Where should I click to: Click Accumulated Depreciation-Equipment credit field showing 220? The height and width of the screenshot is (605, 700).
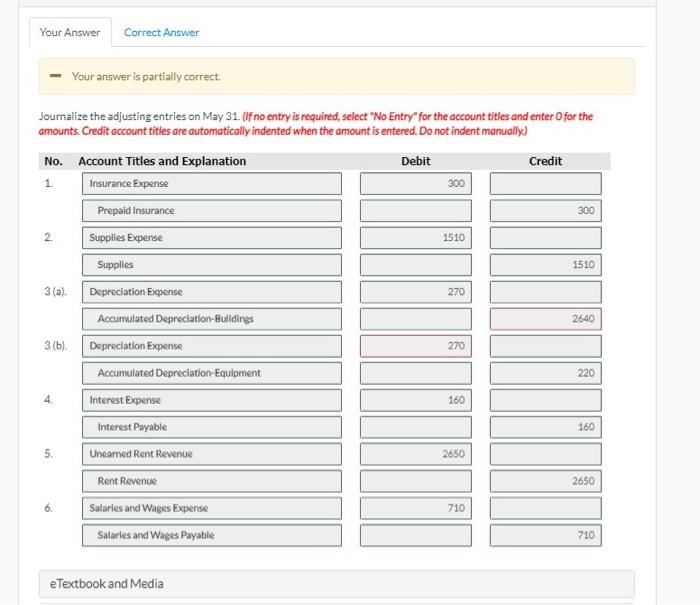pos(546,373)
